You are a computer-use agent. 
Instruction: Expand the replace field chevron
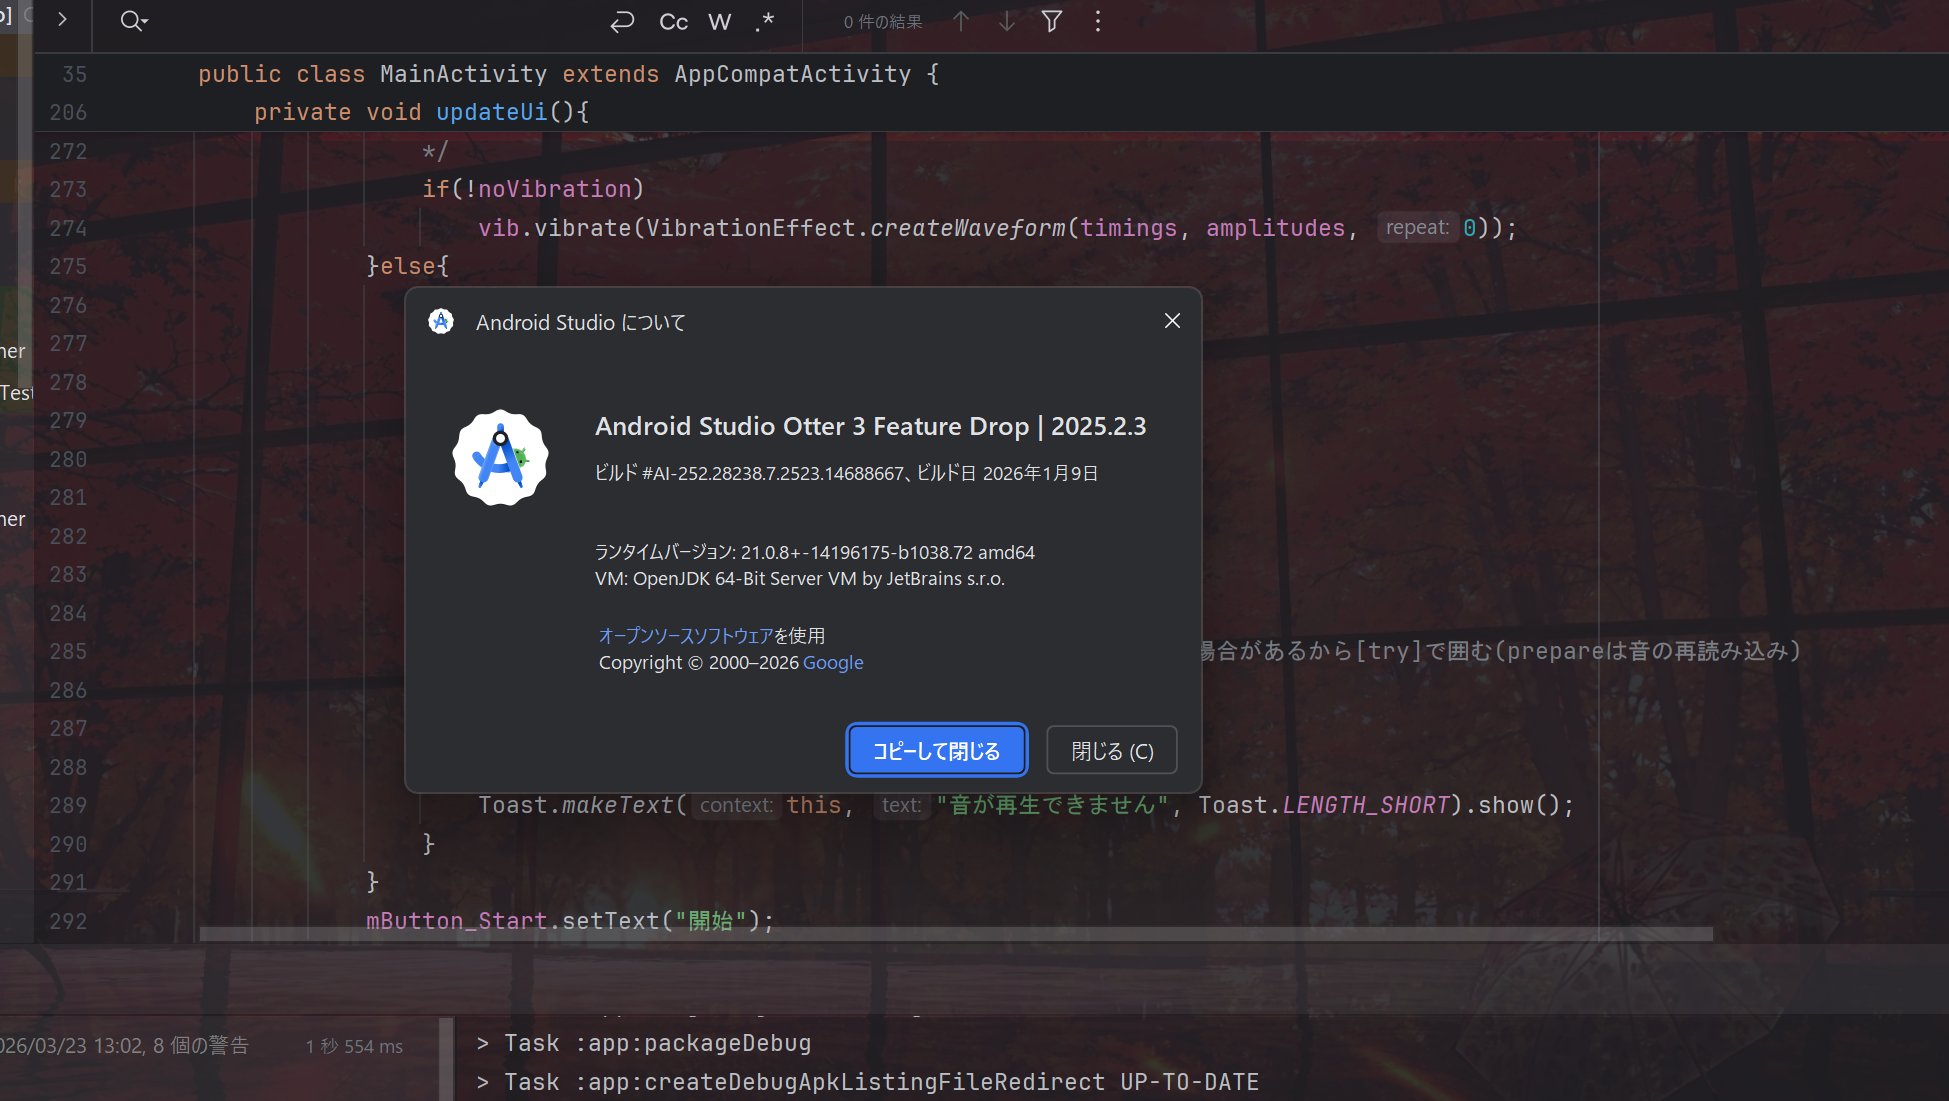[62, 19]
